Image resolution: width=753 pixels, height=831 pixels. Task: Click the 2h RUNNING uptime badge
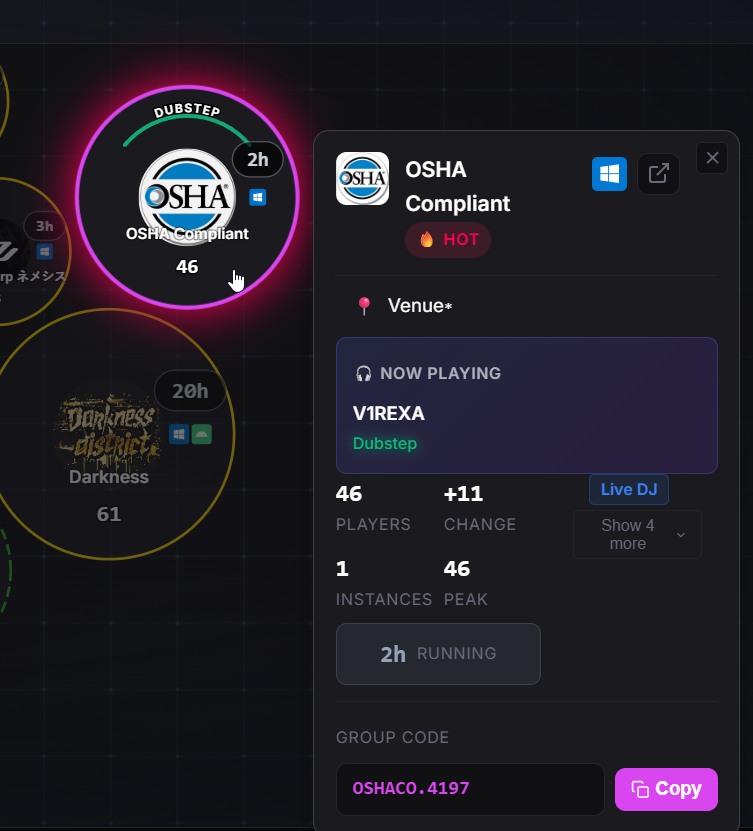coord(438,654)
